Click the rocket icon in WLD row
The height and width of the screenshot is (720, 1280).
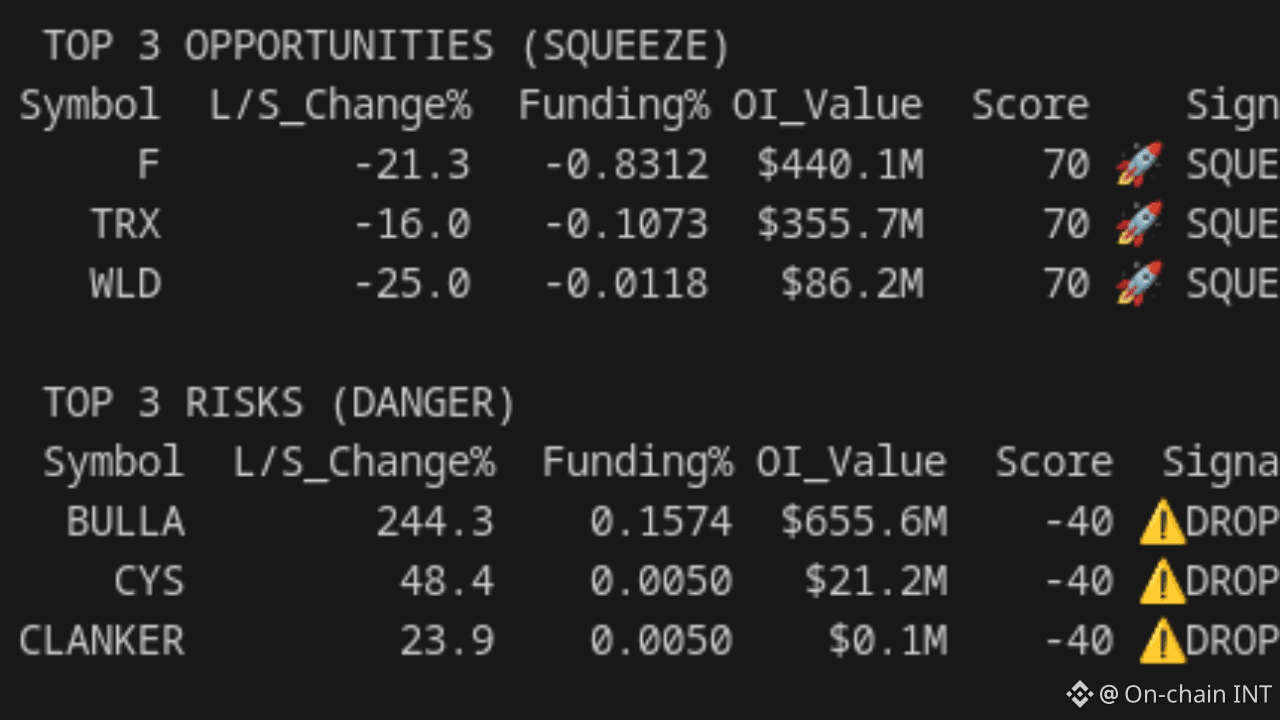point(1139,283)
